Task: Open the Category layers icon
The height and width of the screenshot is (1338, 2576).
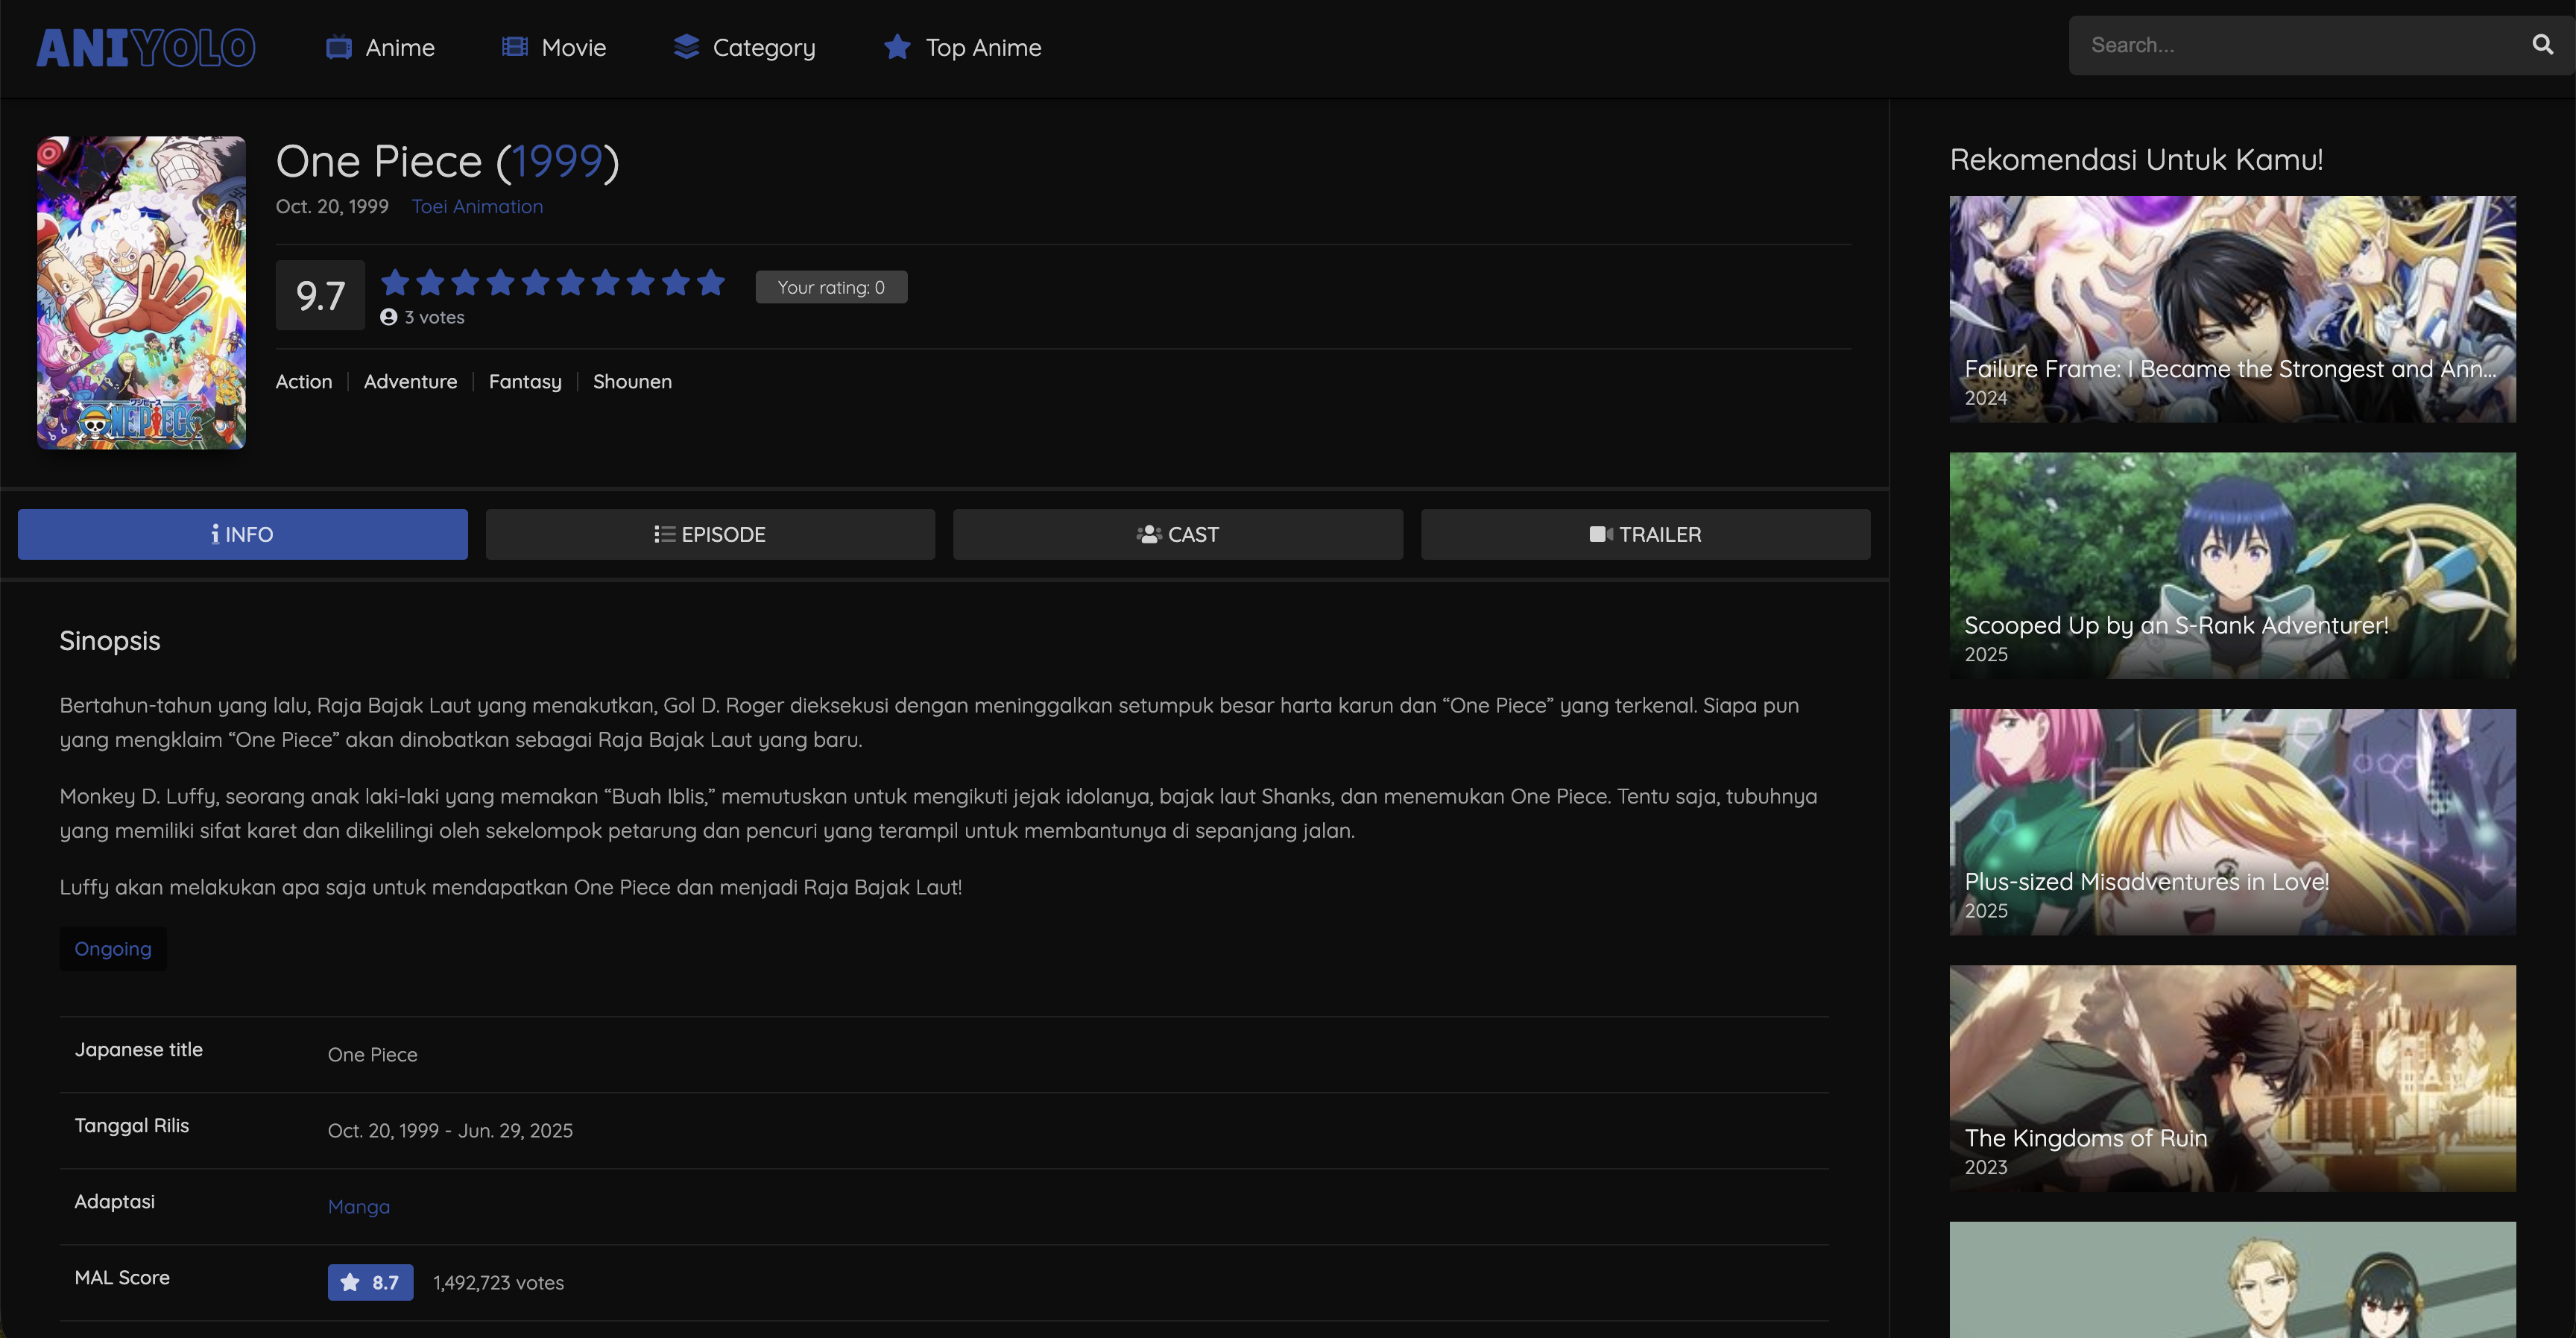Action: click(x=685, y=46)
